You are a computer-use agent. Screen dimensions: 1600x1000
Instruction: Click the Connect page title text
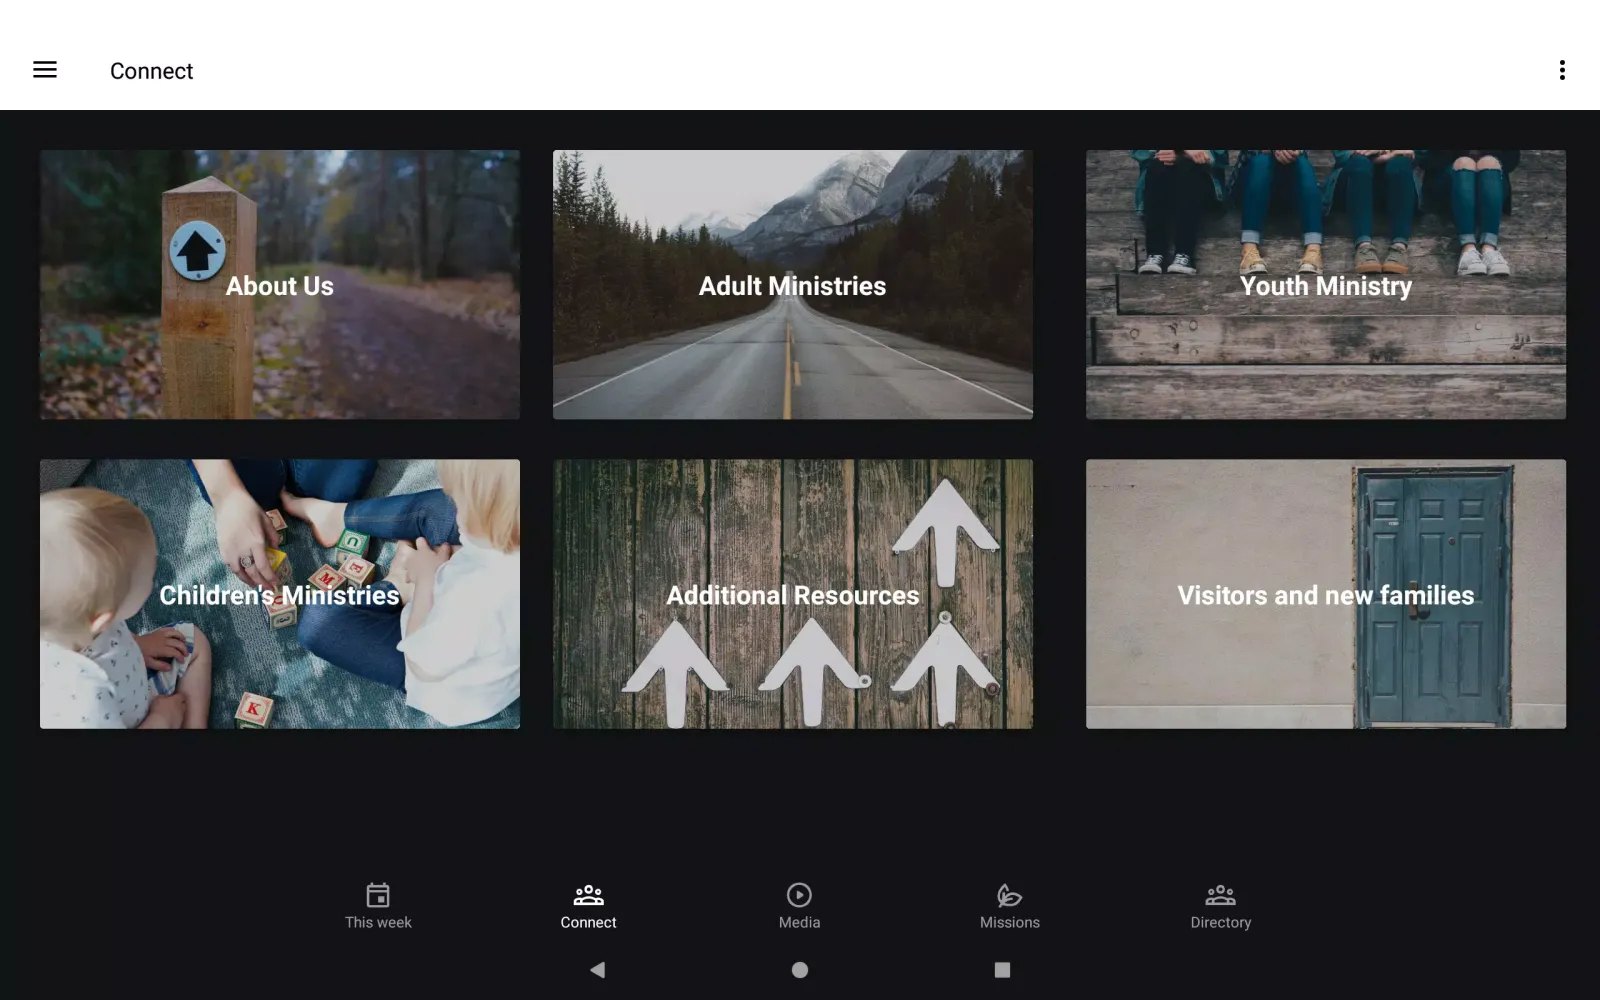pyautogui.click(x=151, y=71)
